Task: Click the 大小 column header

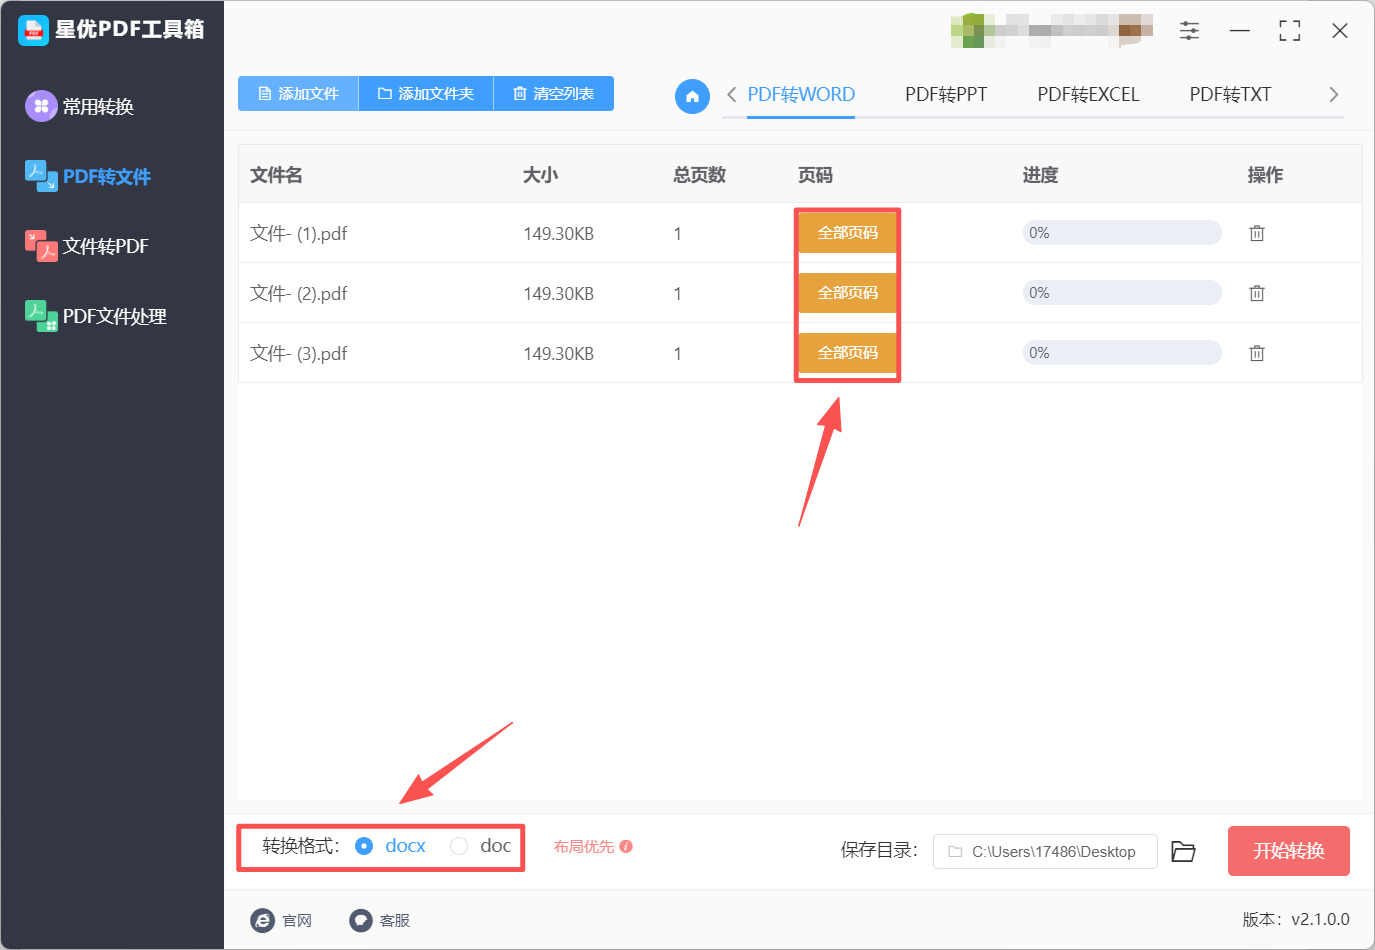Action: coord(541,175)
